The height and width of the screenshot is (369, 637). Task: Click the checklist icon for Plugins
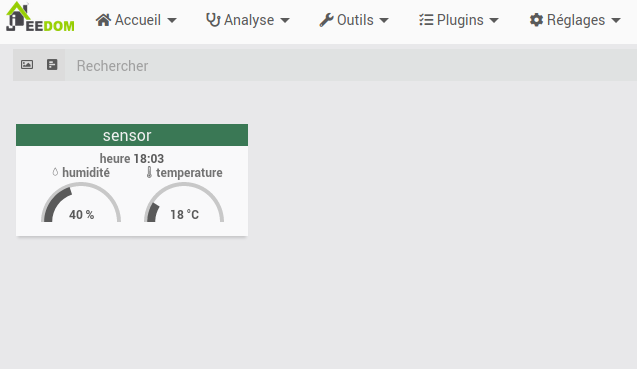point(426,20)
